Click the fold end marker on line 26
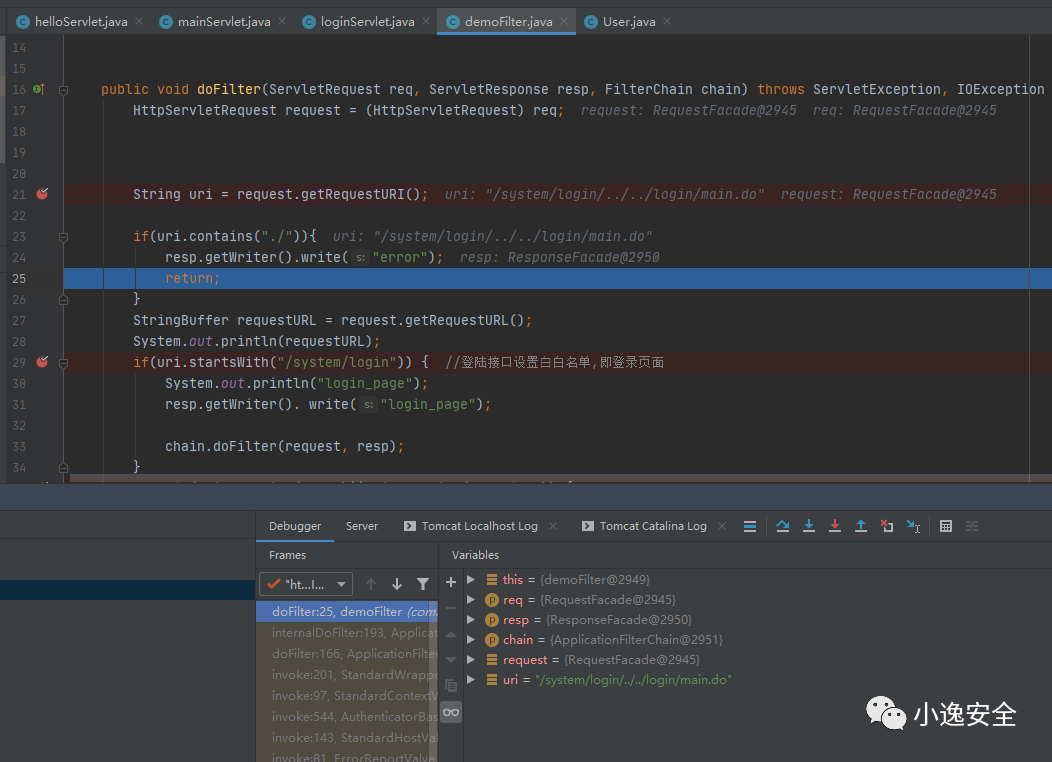This screenshot has height=762, width=1052. pos(63,300)
